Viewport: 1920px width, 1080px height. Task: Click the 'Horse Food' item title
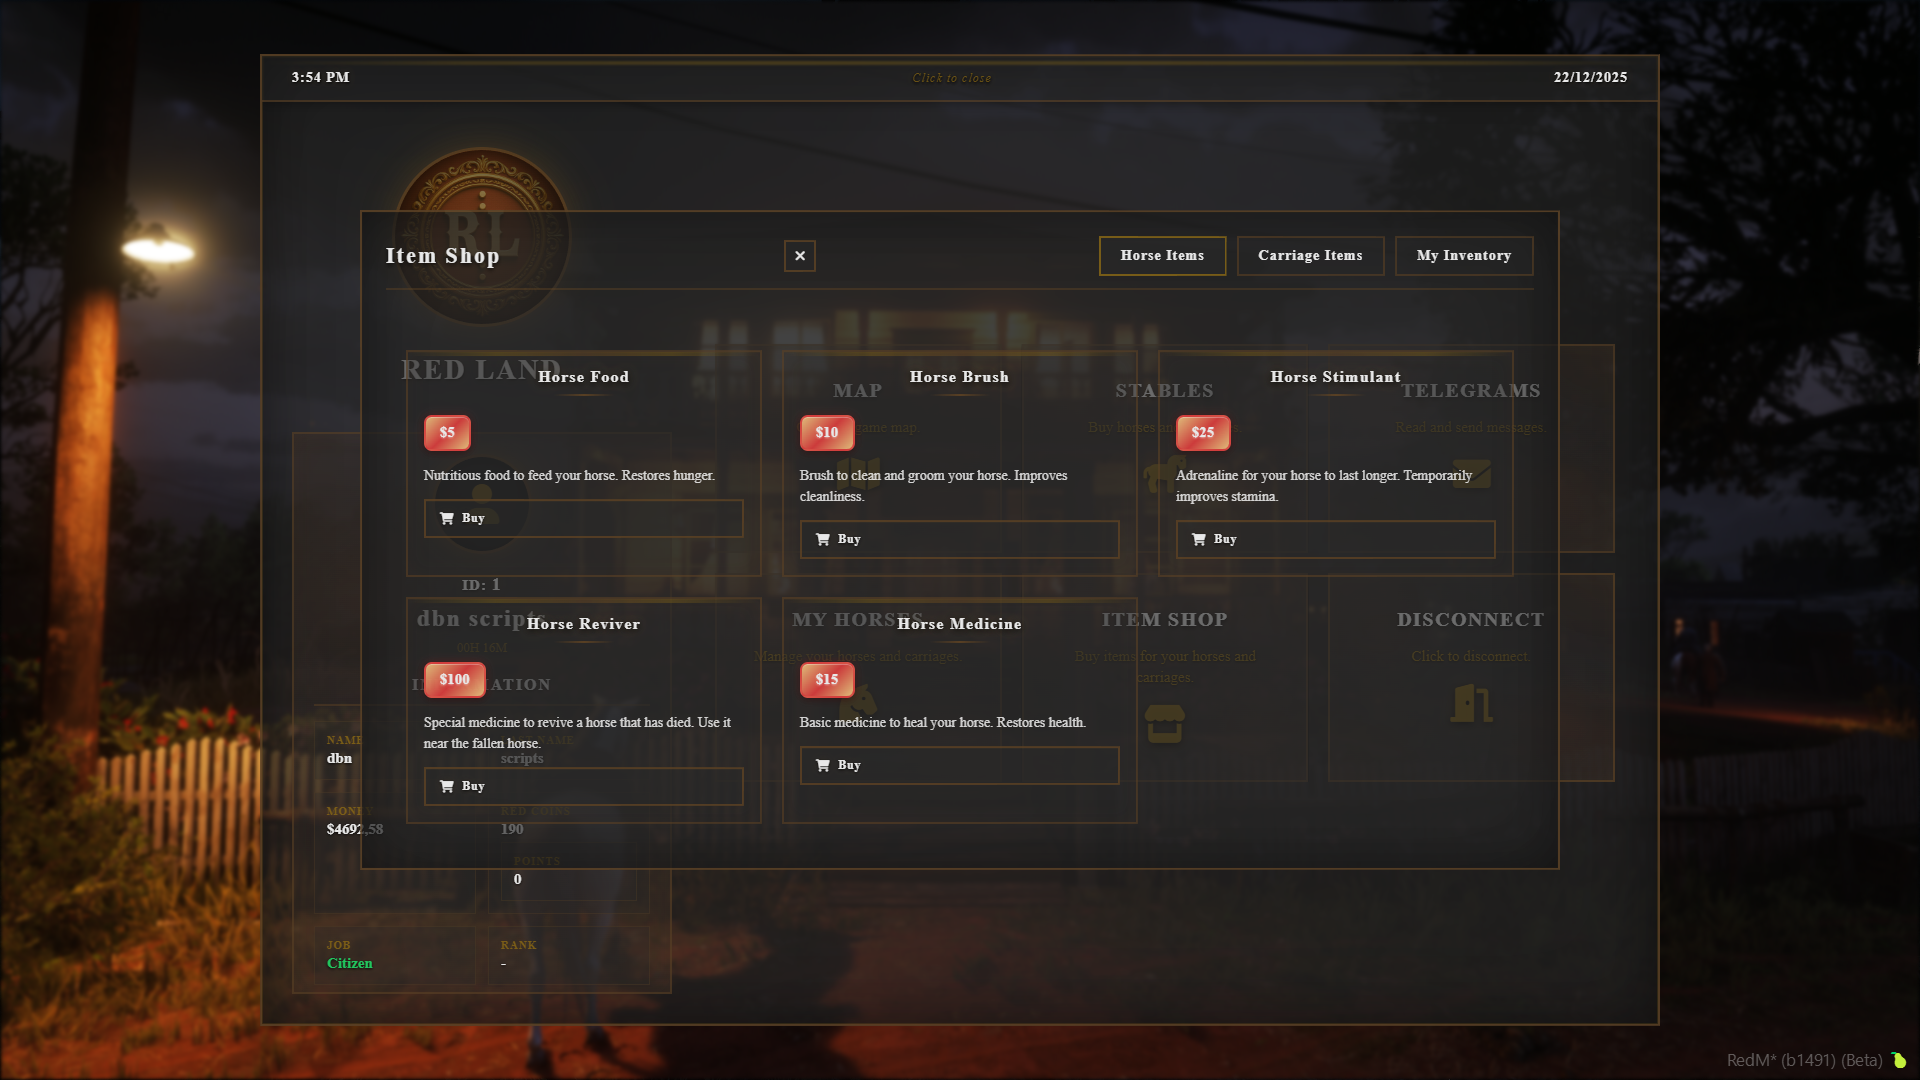[584, 377]
